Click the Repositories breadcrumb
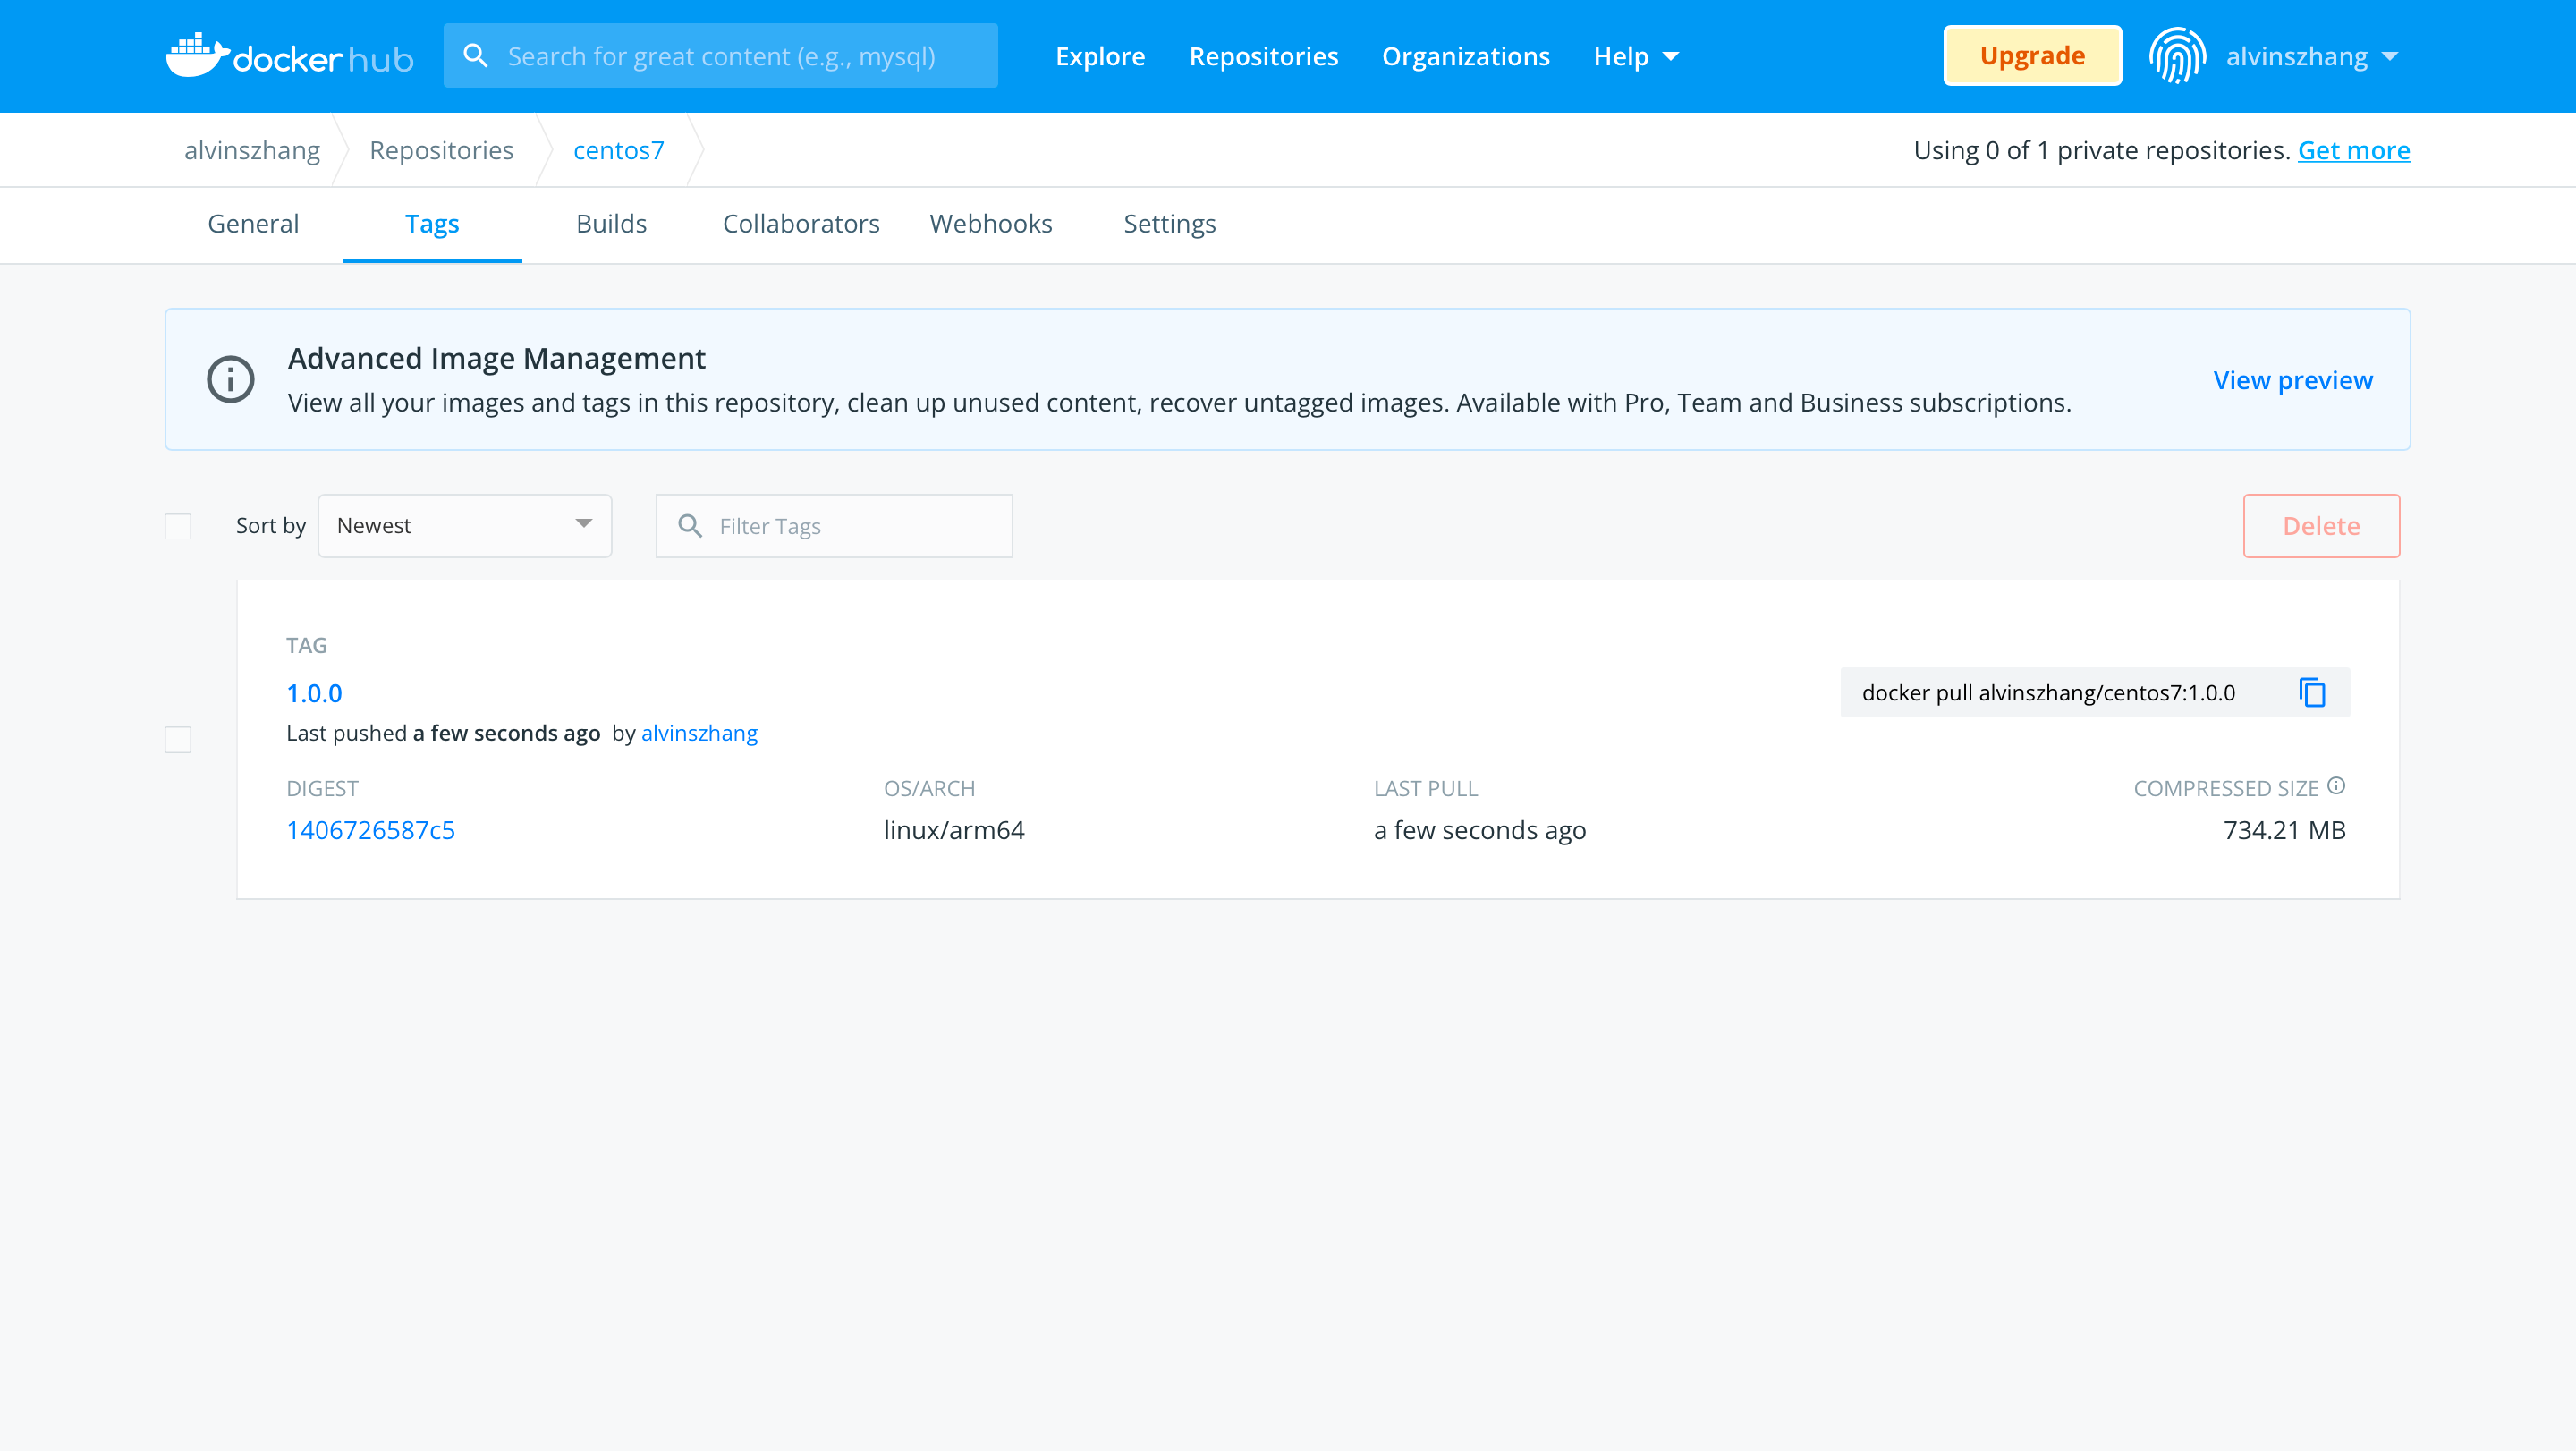The image size is (2576, 1451). [441, 150]
